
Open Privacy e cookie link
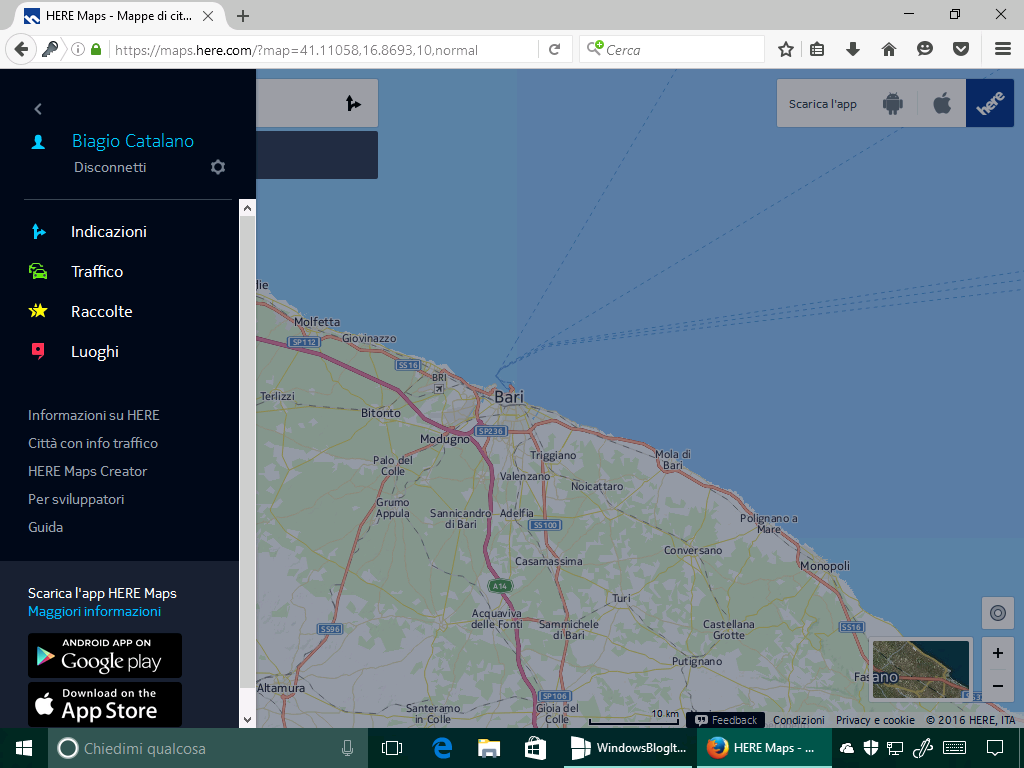point(875,720)
